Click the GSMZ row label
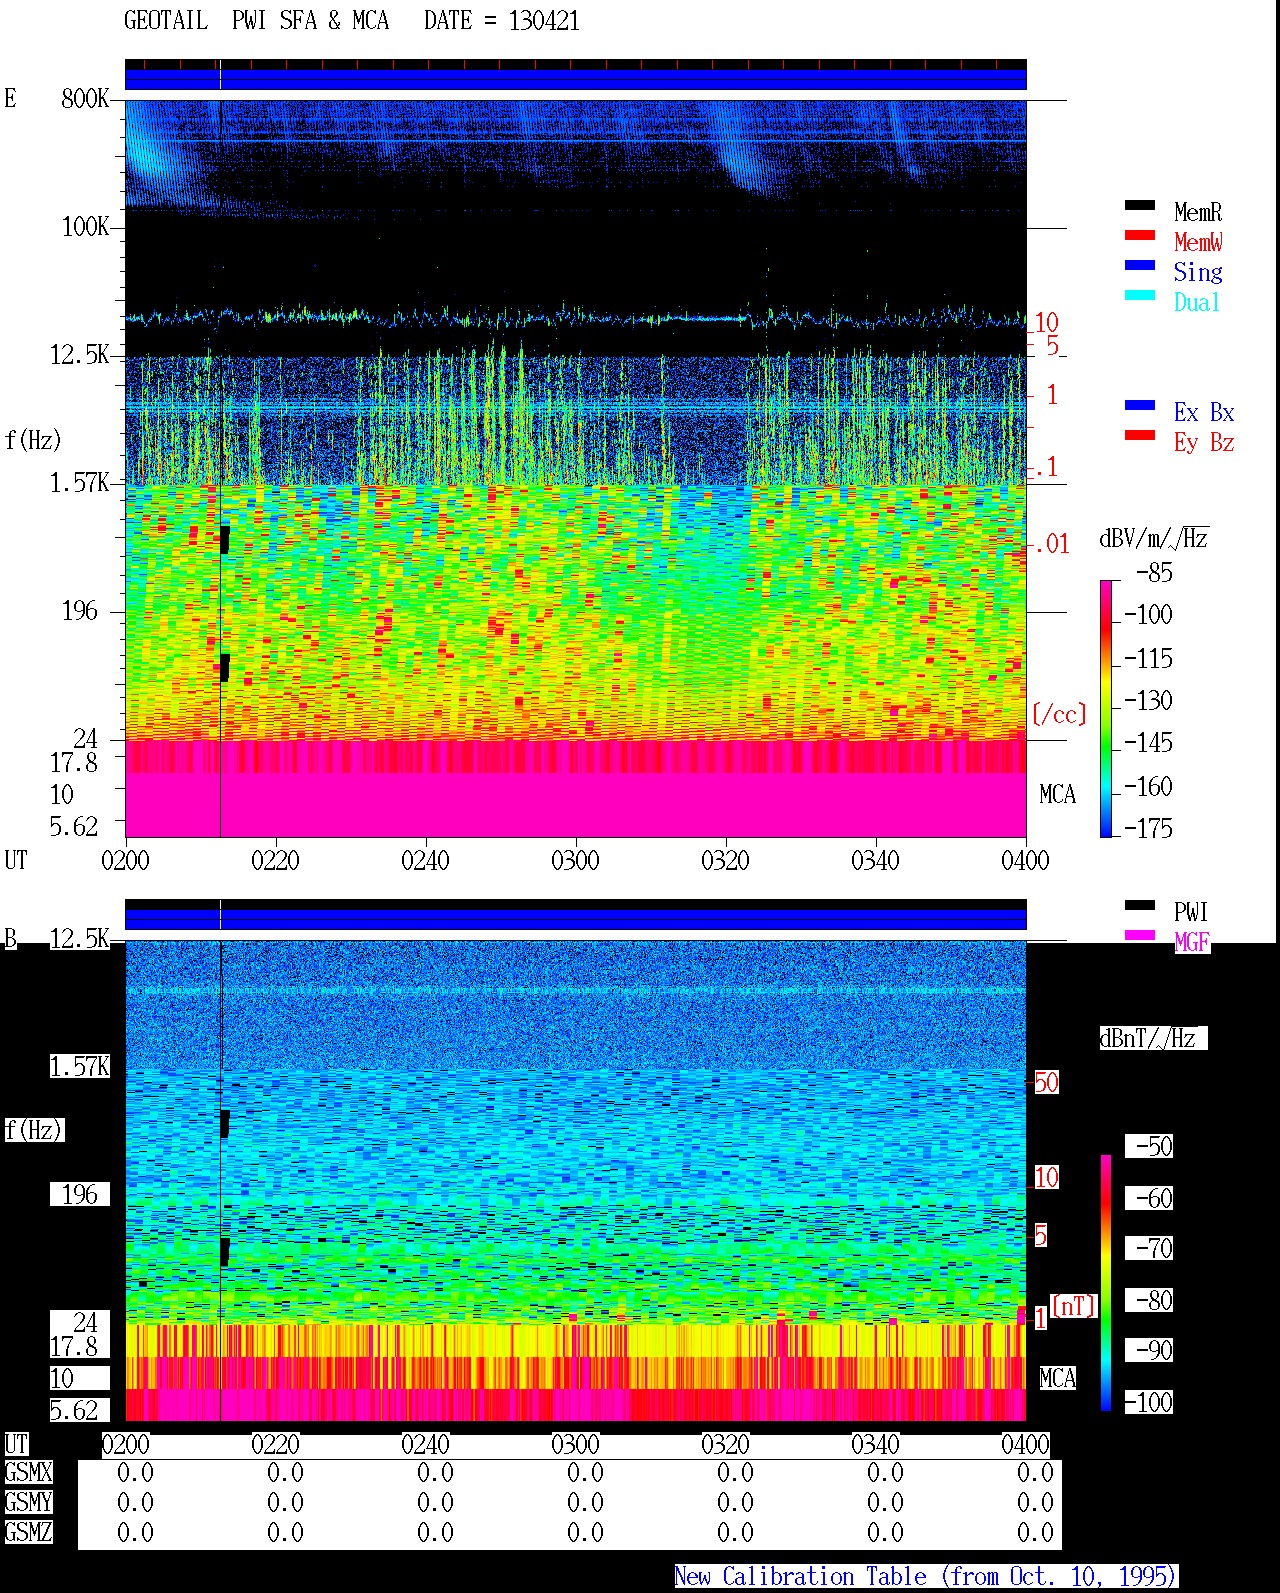 [x=28, y=1532]
